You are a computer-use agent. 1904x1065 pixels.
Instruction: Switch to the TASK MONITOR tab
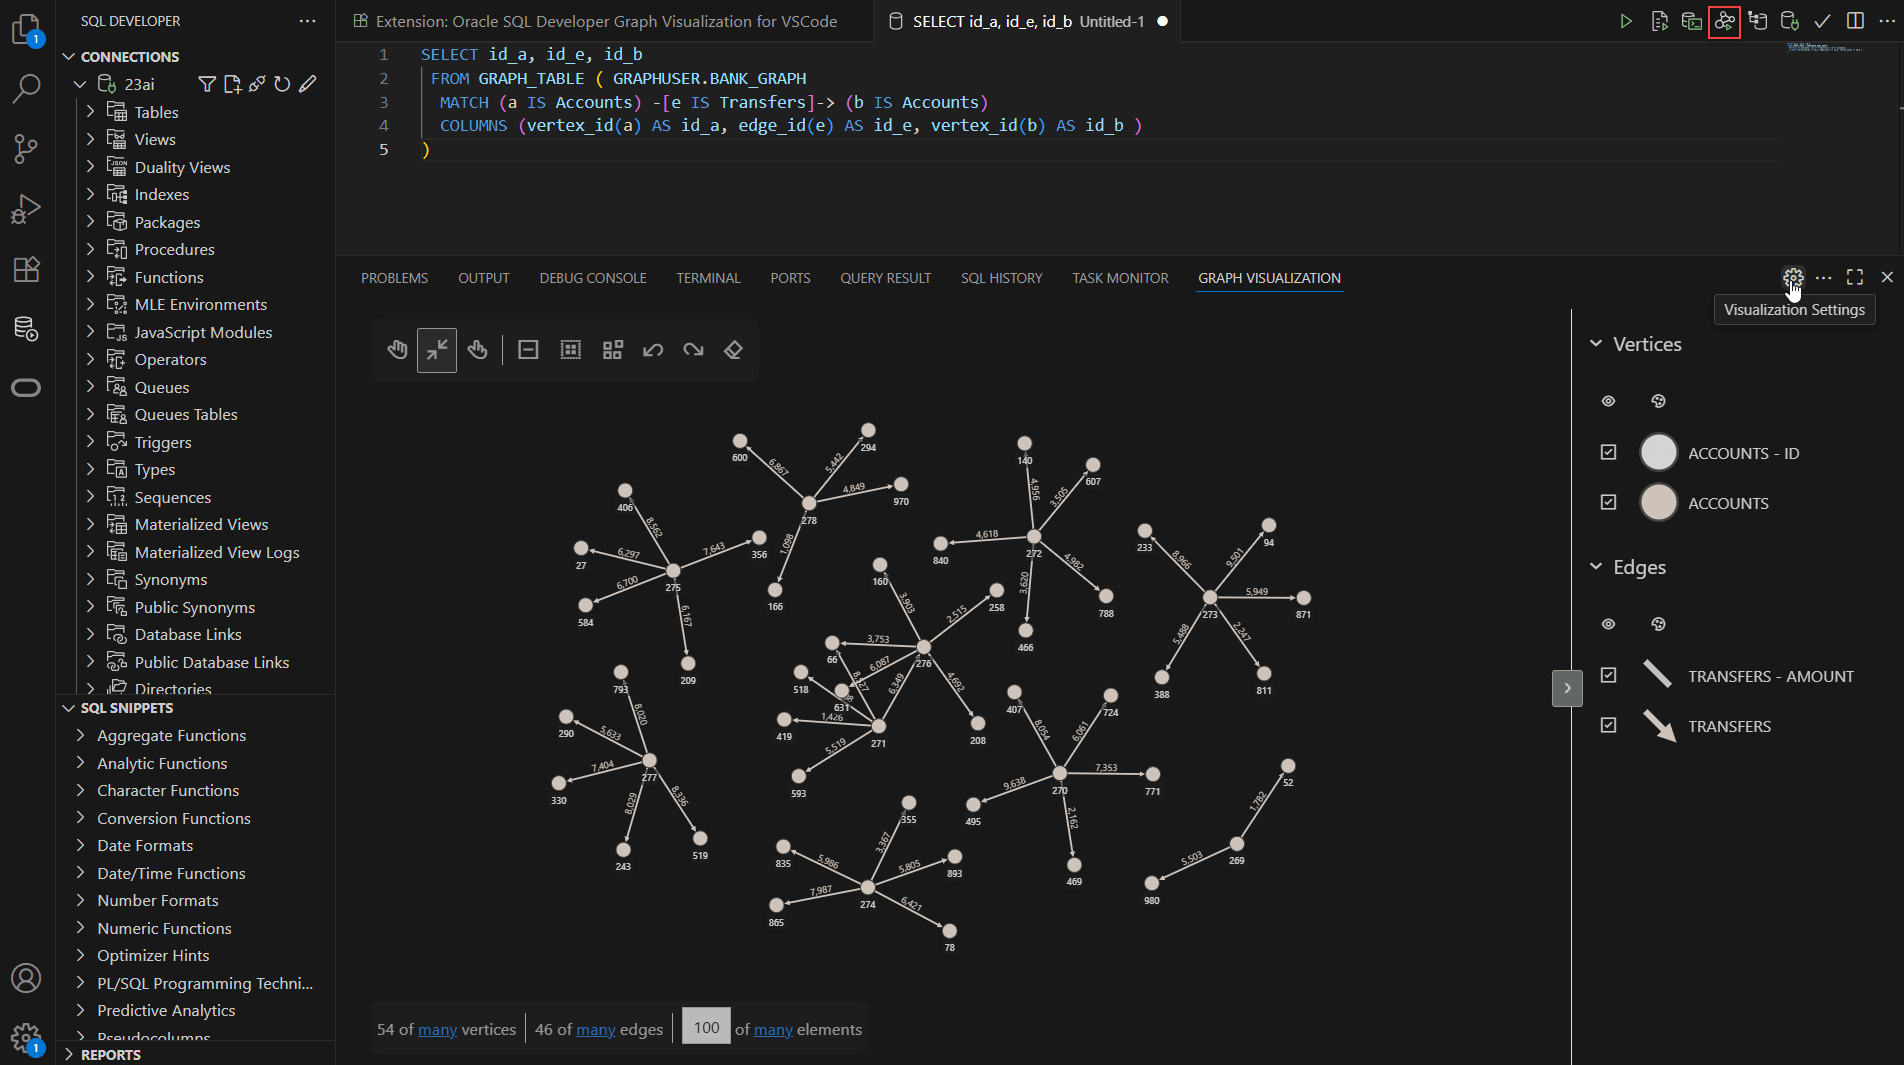point(1120,278)
